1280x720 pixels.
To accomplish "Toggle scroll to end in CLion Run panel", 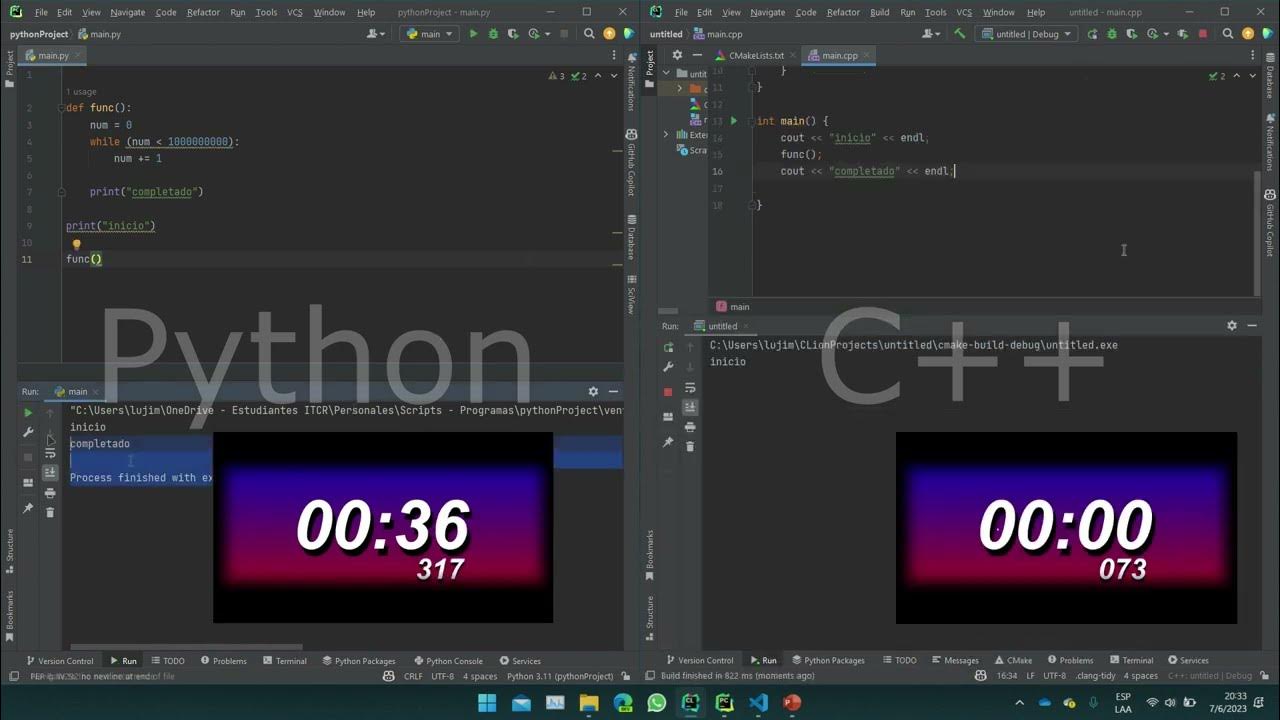I will pyautogui.click(x=690, y=407).
